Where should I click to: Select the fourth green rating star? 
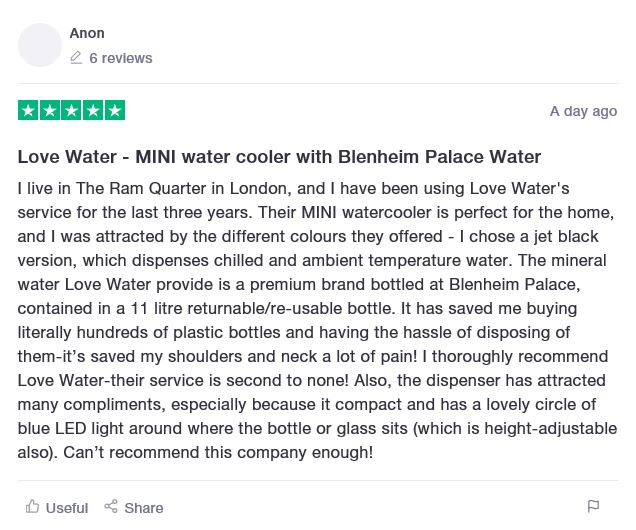[x=93, y=111]
